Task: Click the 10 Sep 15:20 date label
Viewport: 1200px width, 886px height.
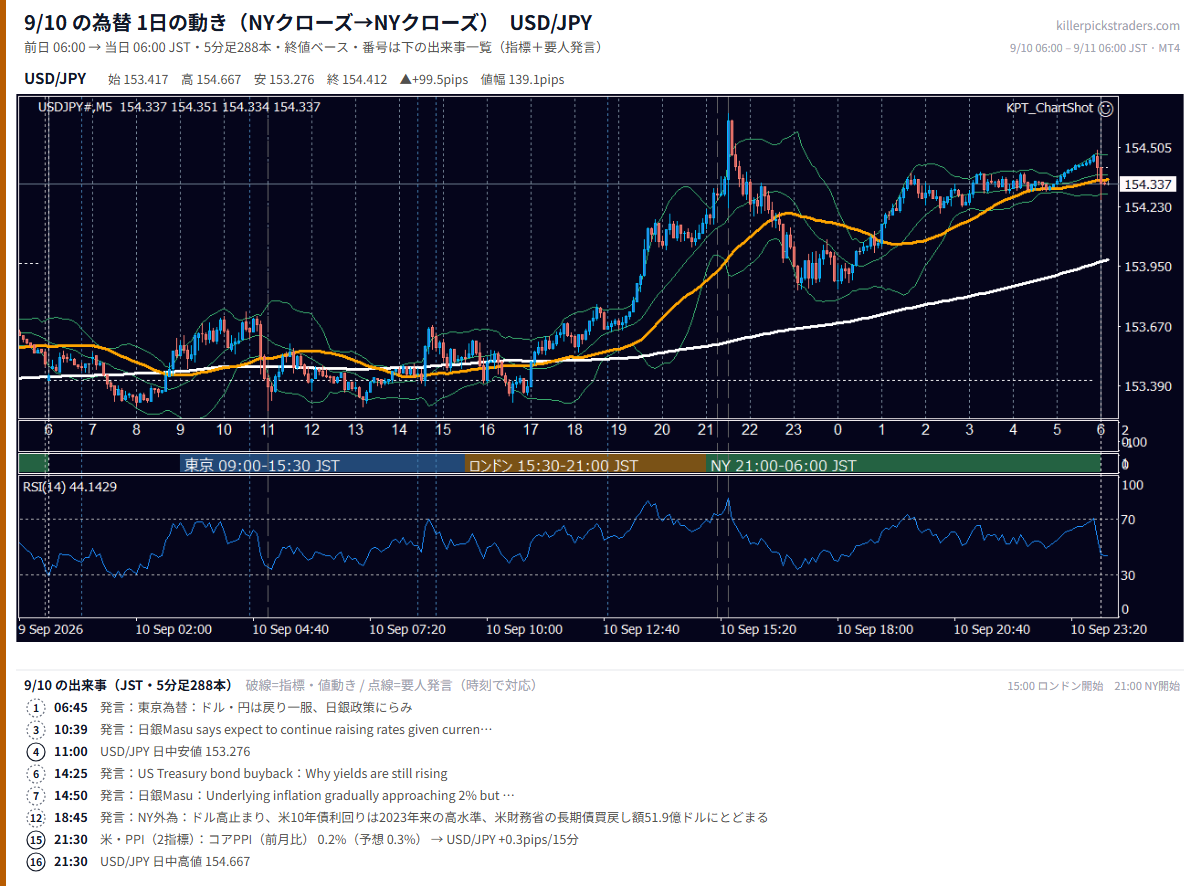Action: tap(758, 630)
